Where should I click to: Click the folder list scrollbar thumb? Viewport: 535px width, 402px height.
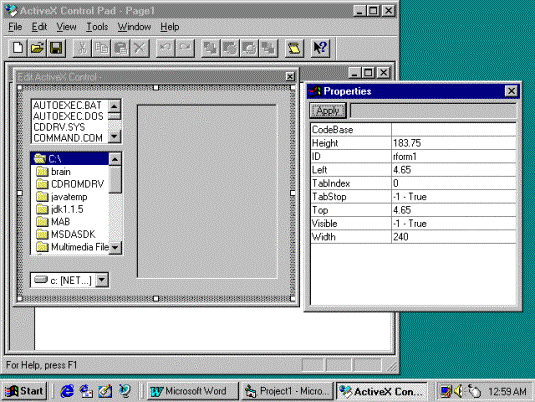click(x=115, y=179)
